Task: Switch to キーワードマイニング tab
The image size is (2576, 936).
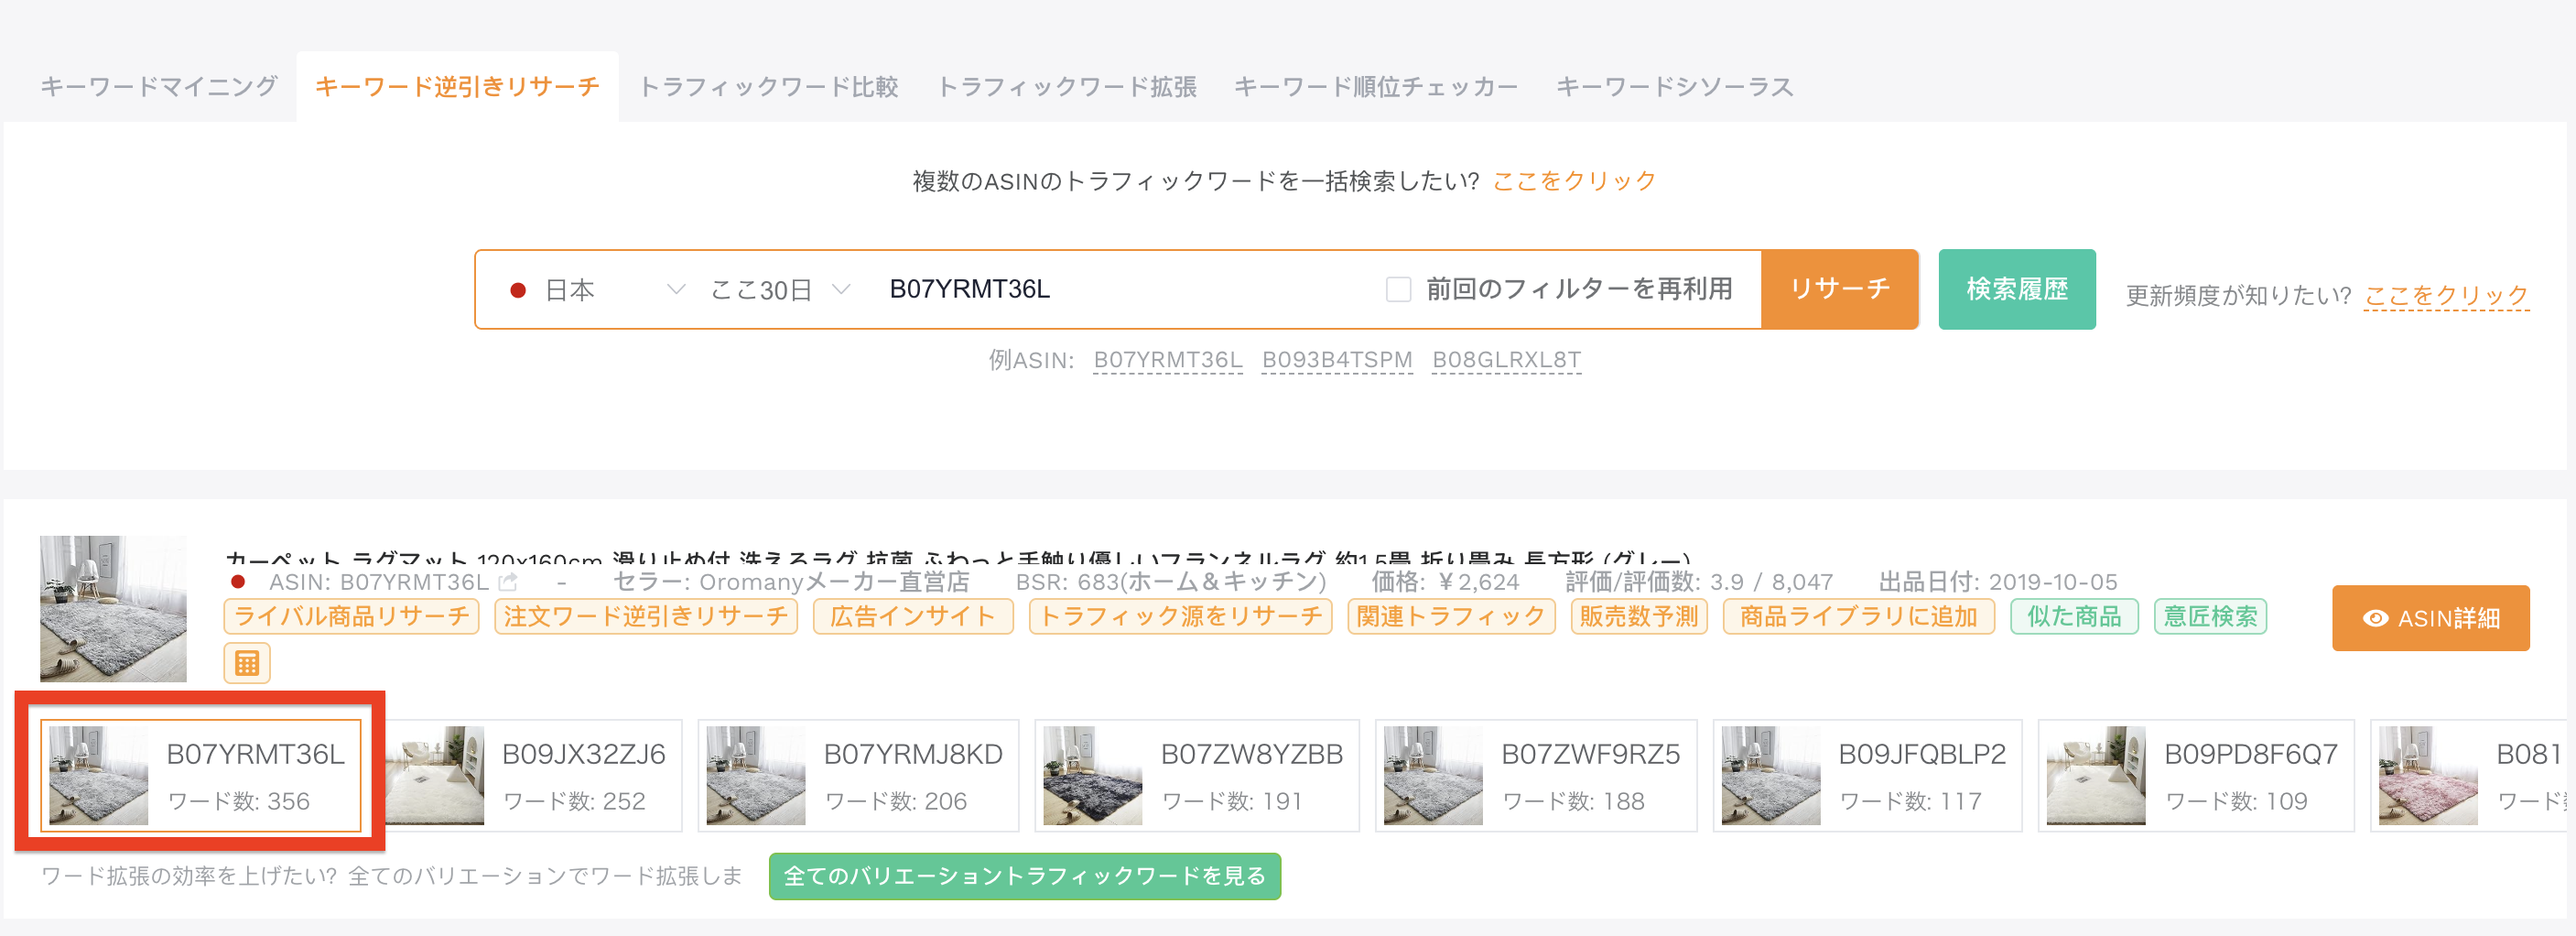Action: pyautogui.click(x=158, y=87)
